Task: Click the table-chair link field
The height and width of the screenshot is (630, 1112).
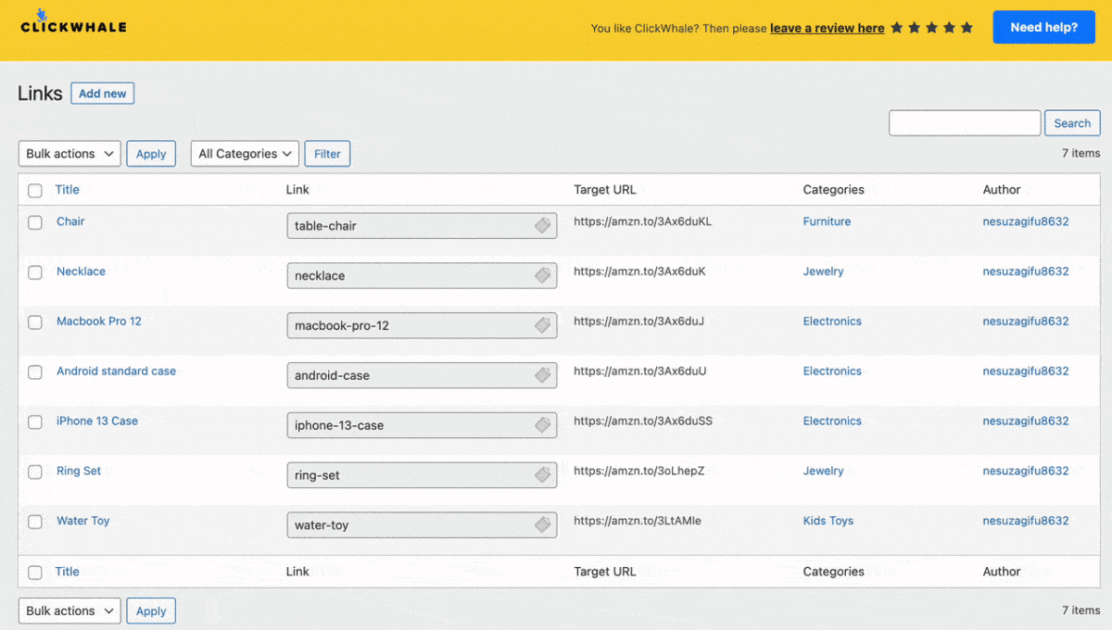Action: click(422, 226)
